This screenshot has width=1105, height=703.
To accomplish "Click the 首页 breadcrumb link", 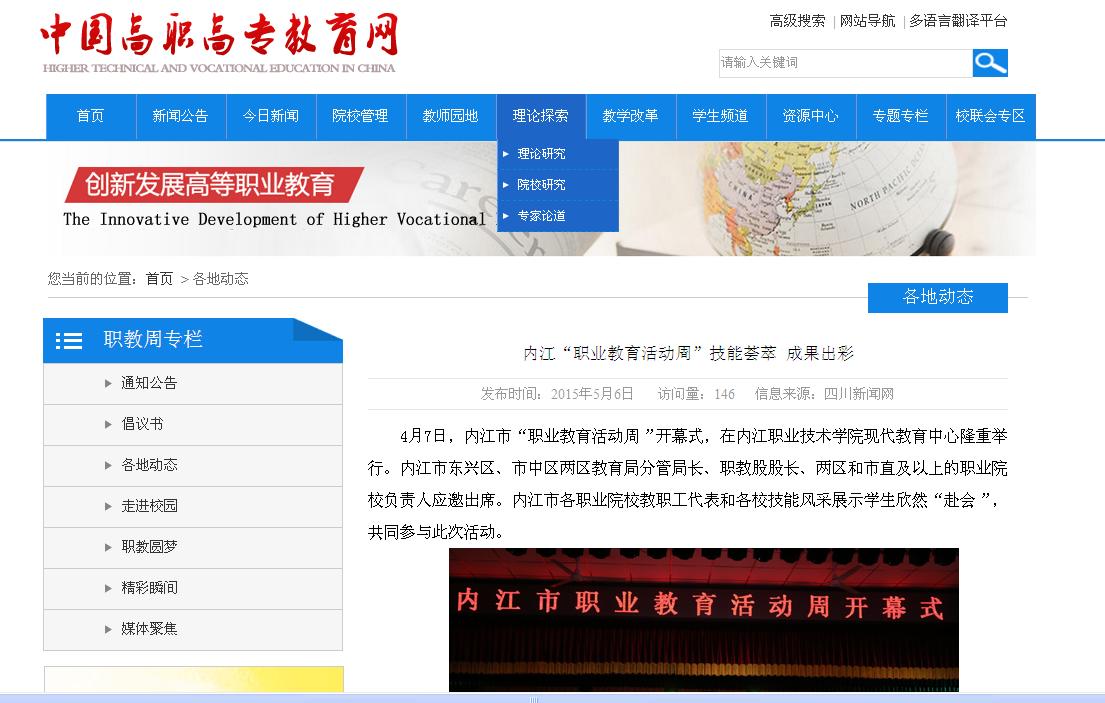I will click(159, 279).
